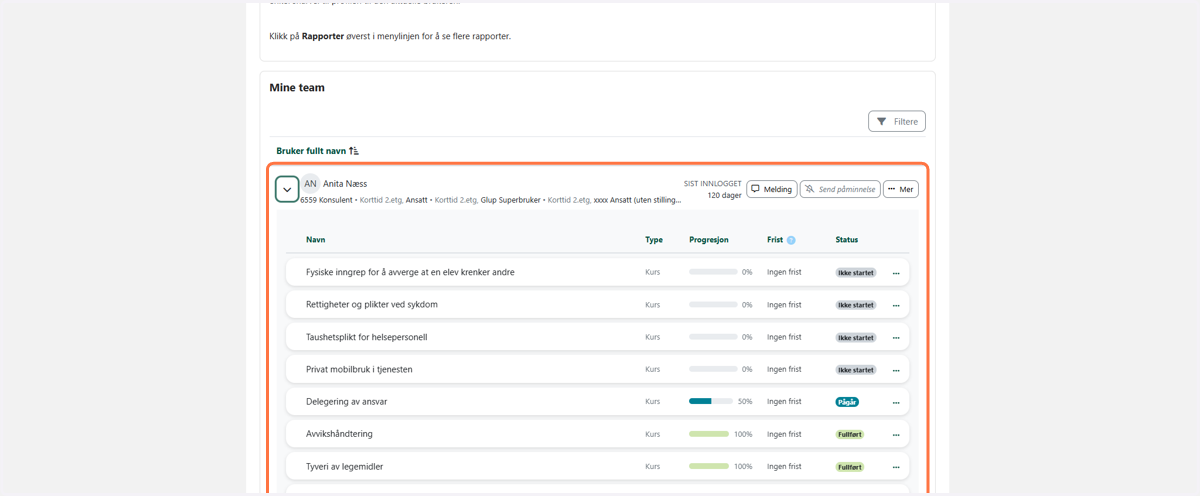Image resolution: width=1200 pixels, height=496 pixels.
Task: Open the Avvikshåndtering course
Action: pyautogui.click(x=339, y=434)
